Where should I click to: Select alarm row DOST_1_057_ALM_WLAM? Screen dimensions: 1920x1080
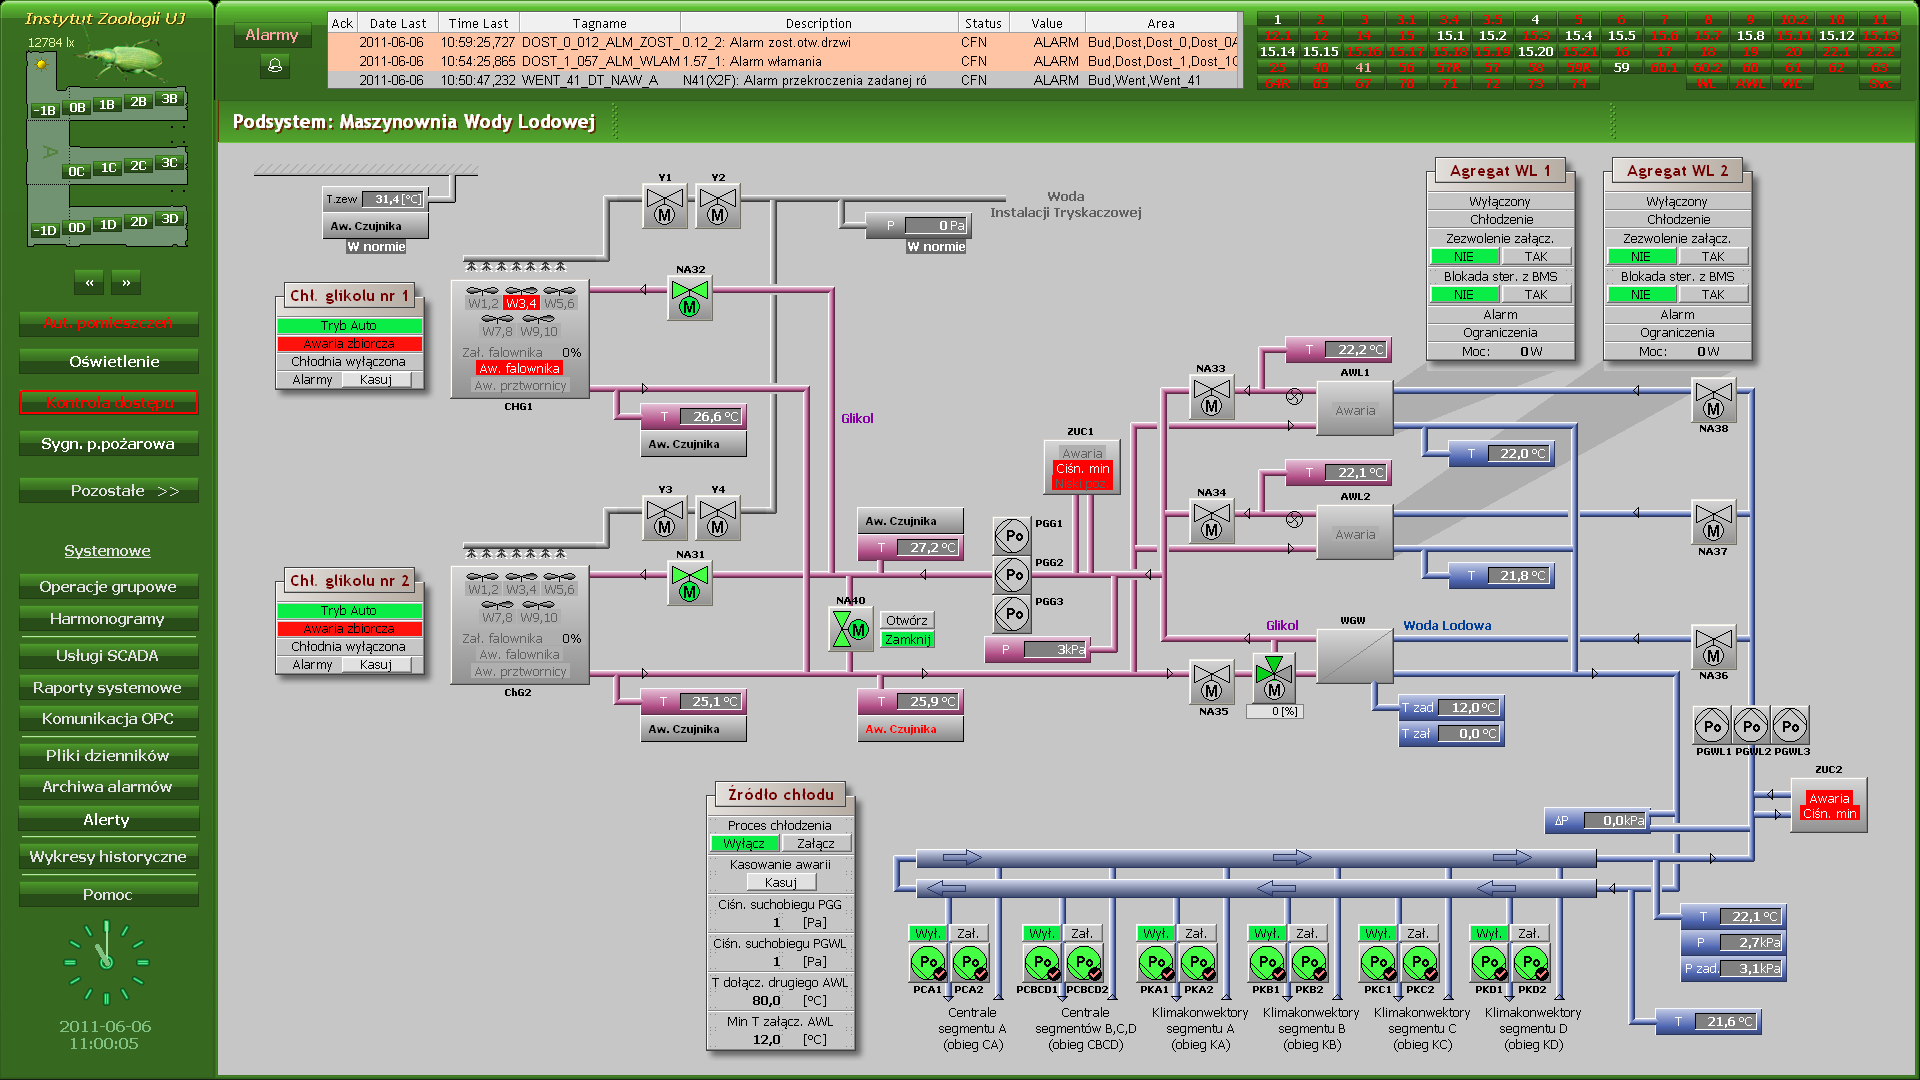click(x=785, y=62)
